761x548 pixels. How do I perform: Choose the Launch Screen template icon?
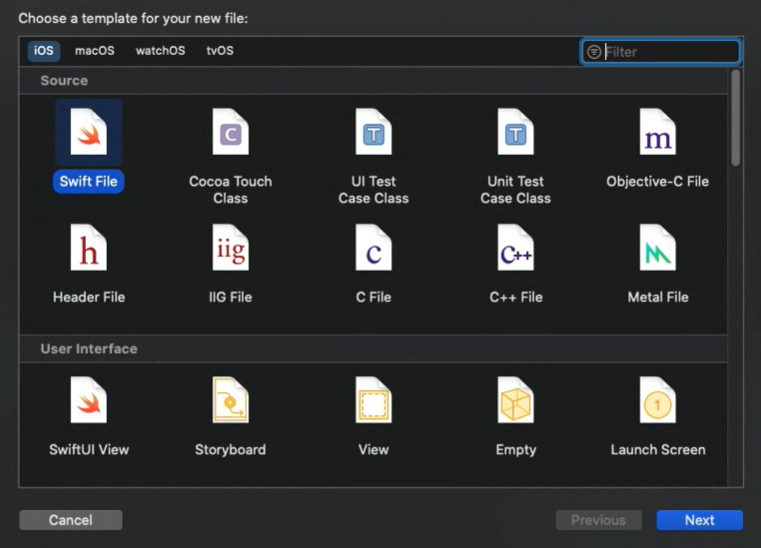[658, 400]
